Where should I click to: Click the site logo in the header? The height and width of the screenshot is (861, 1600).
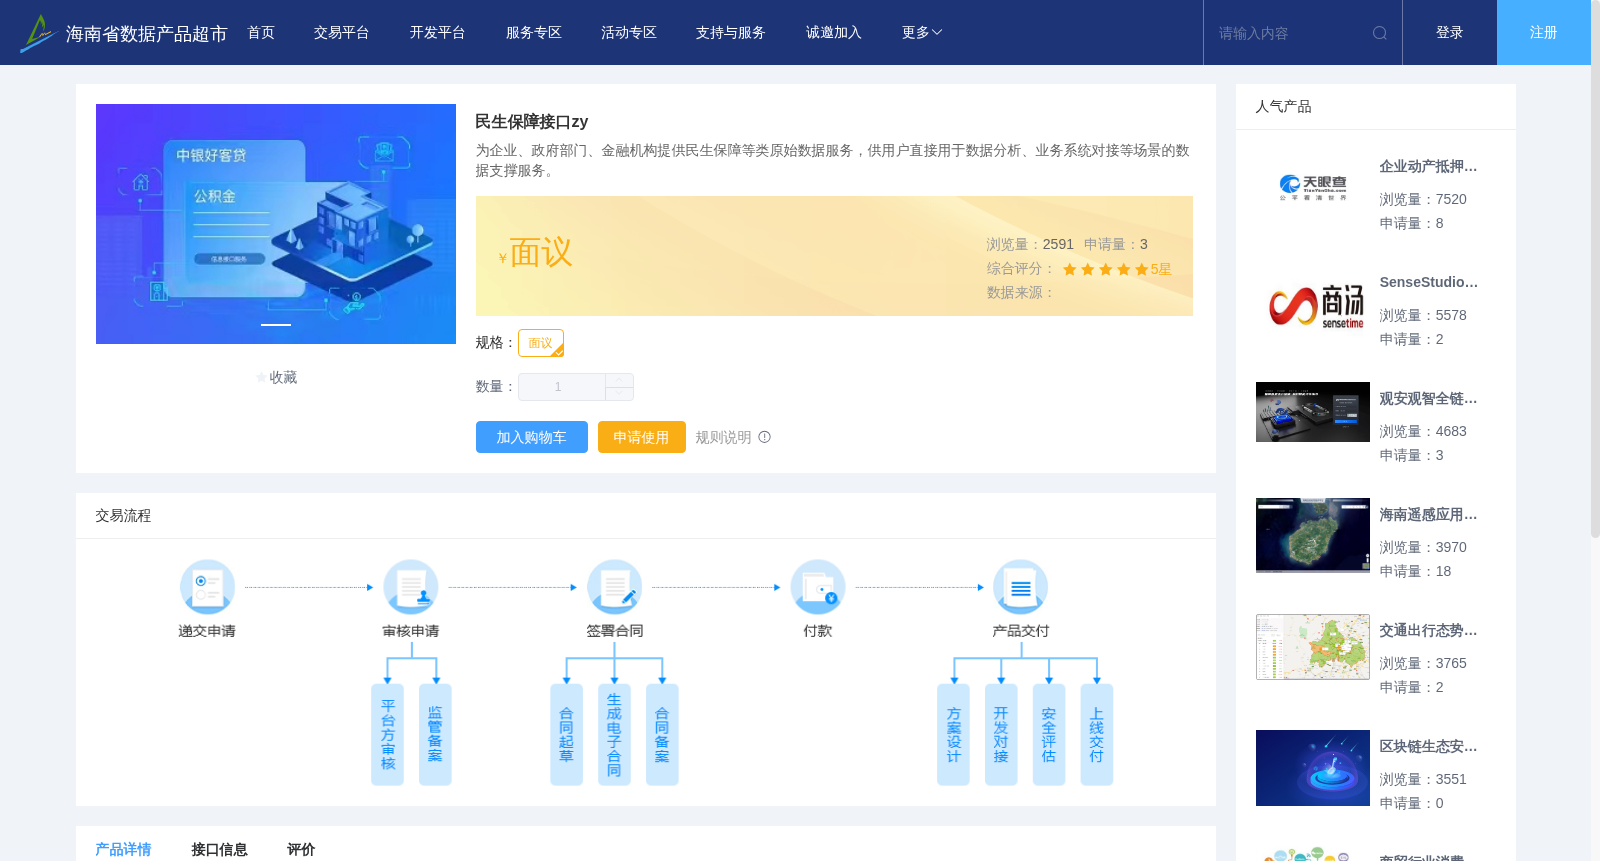pos(38,33)
